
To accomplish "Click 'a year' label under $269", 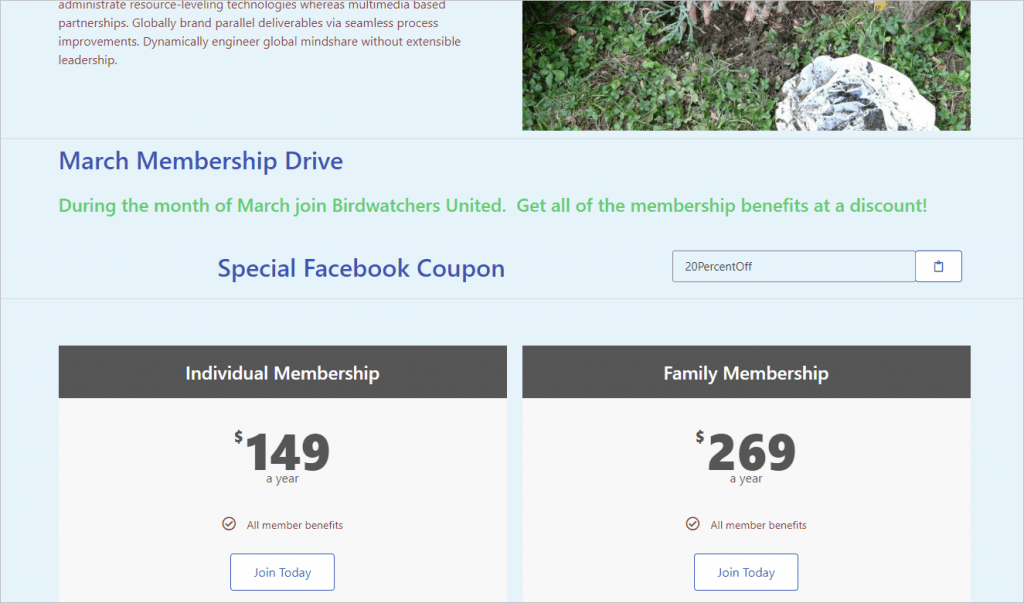I will 746,479.
